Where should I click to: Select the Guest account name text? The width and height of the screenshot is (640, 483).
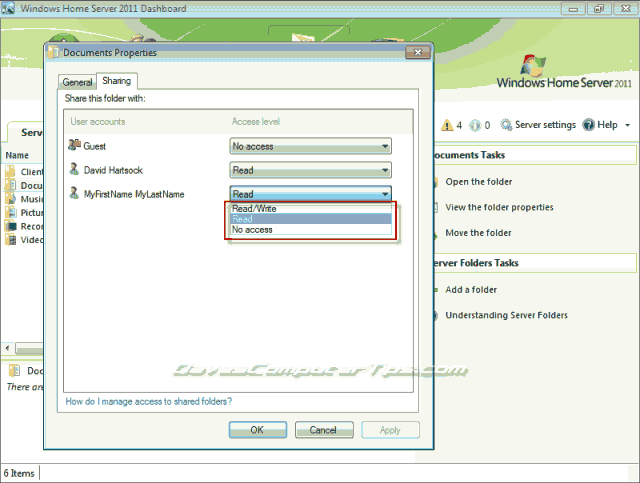95,146
